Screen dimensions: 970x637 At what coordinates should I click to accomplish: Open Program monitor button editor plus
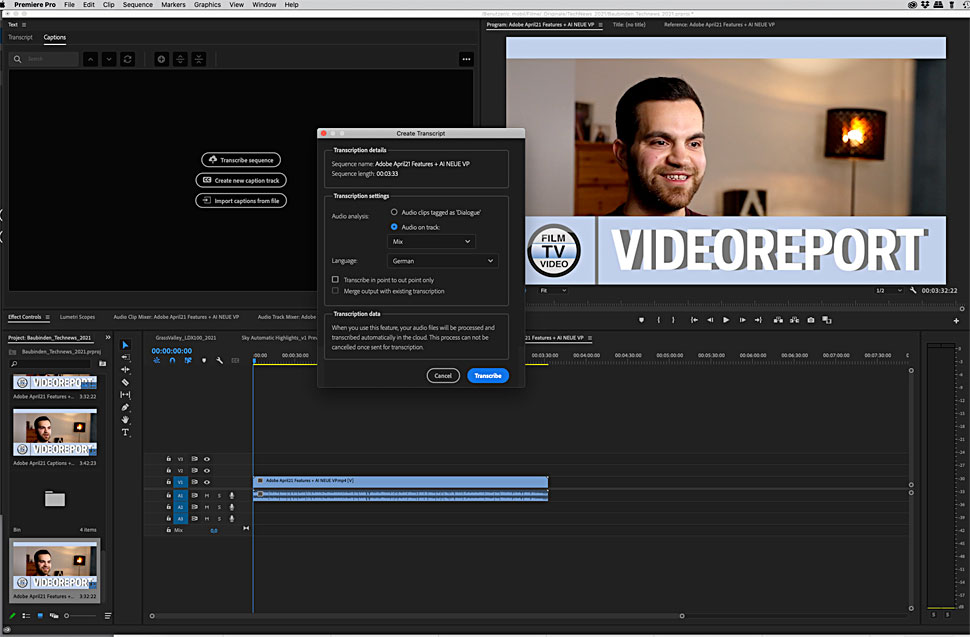(x=956, y=320)
